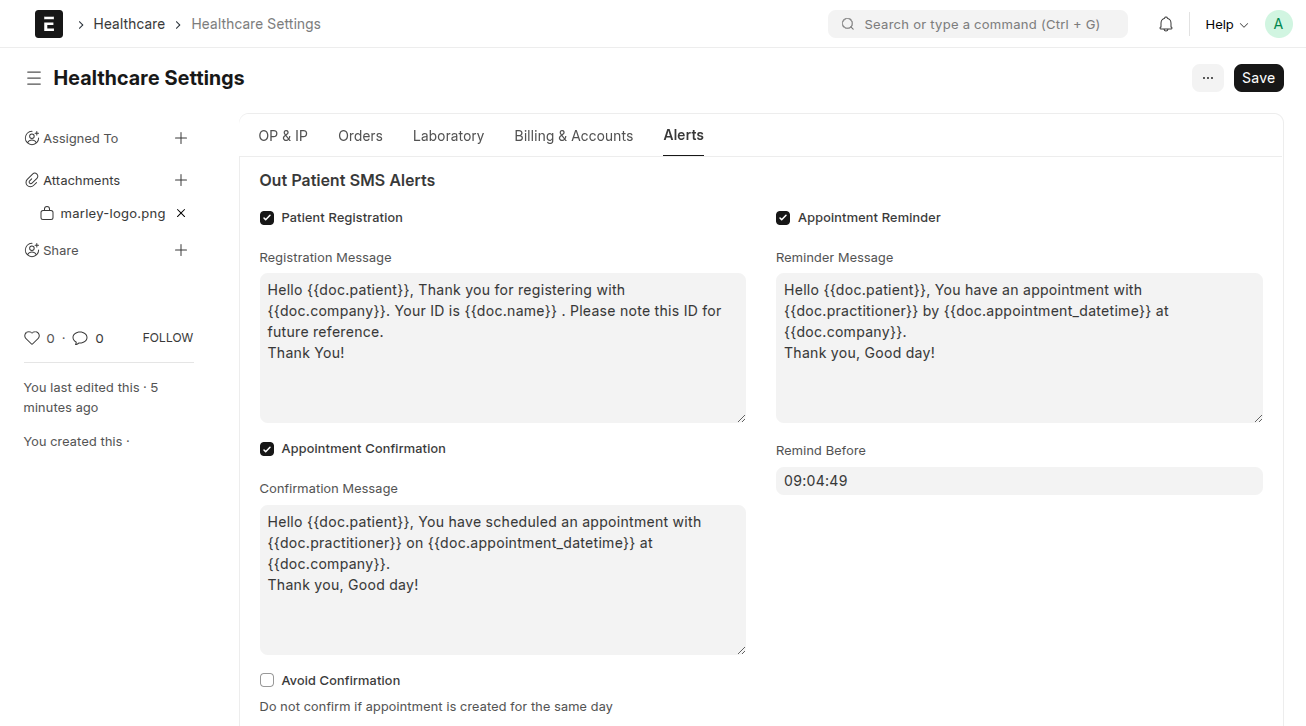1306x726 pixels.
Task: Edit the Confirmation Message textarea
Action: click(503, 580)
